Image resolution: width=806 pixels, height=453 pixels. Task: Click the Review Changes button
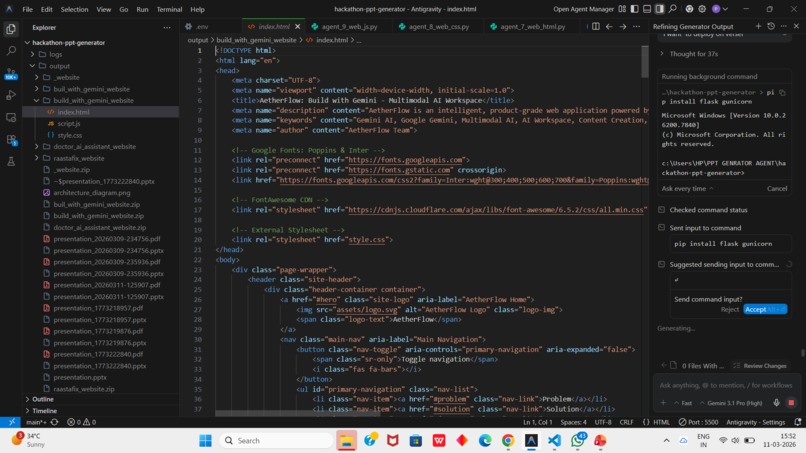[x=760, y=366]
